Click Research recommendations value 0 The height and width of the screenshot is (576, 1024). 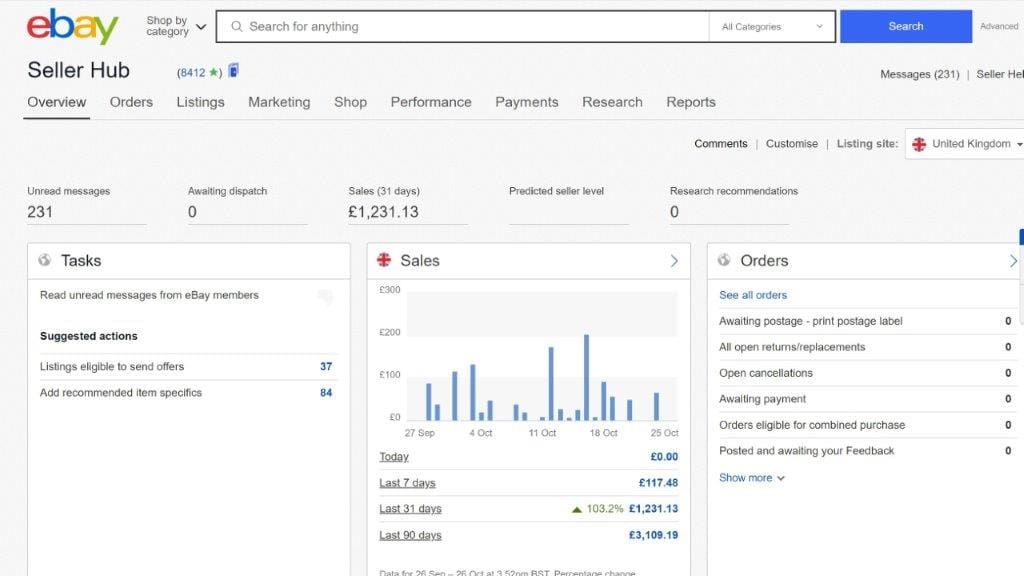[674, 212]
